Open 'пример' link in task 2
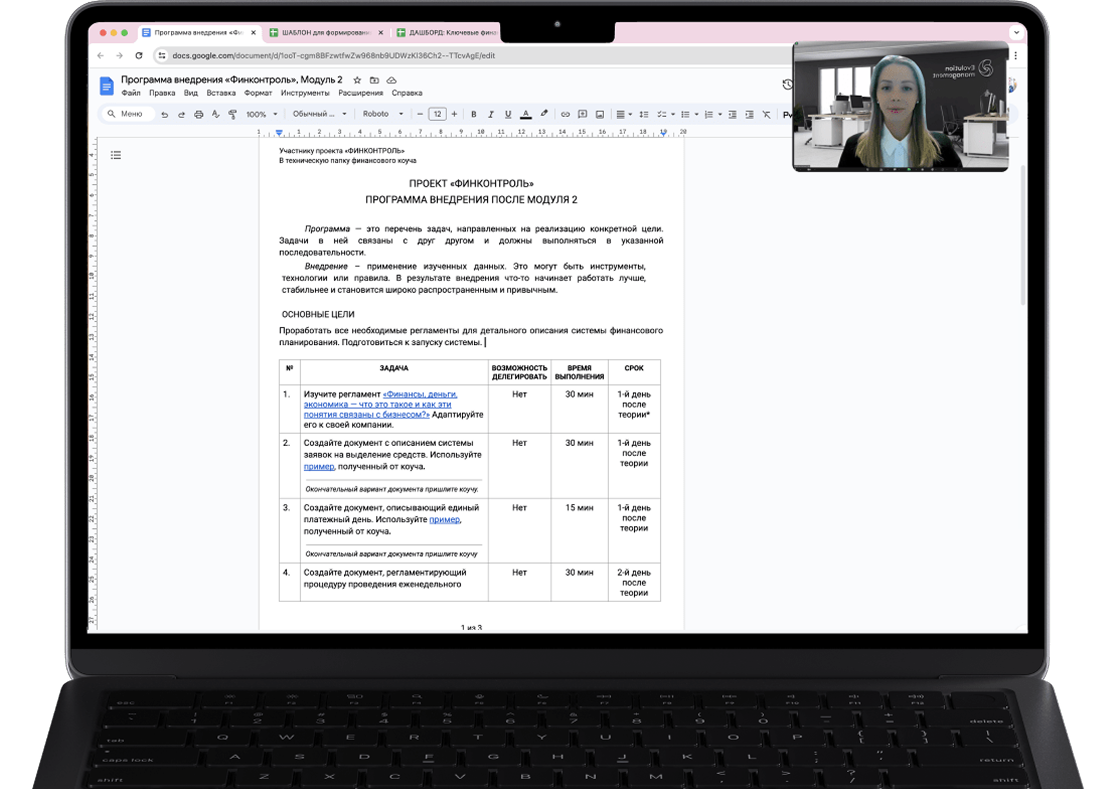Screen dimensions: 1118x789 coord(319,467)
